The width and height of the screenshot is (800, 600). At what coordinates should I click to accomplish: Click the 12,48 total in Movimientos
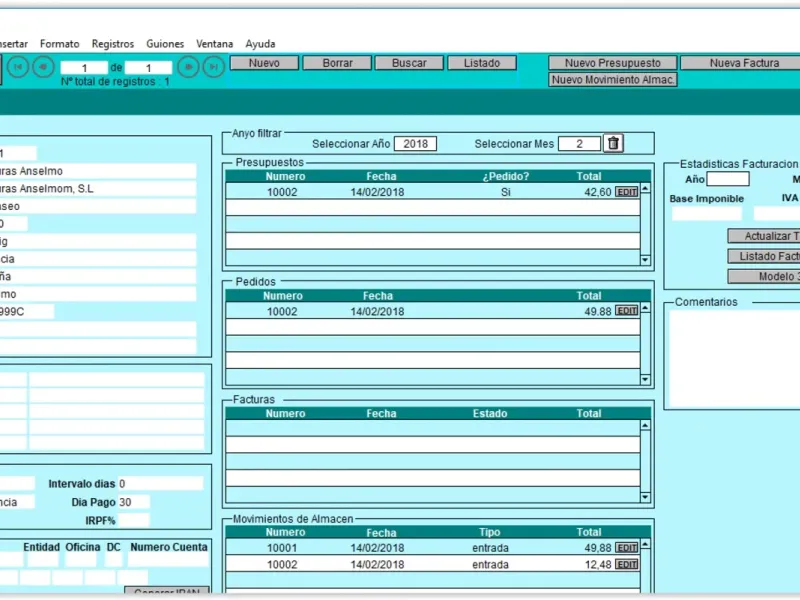[x=597, y=565]
